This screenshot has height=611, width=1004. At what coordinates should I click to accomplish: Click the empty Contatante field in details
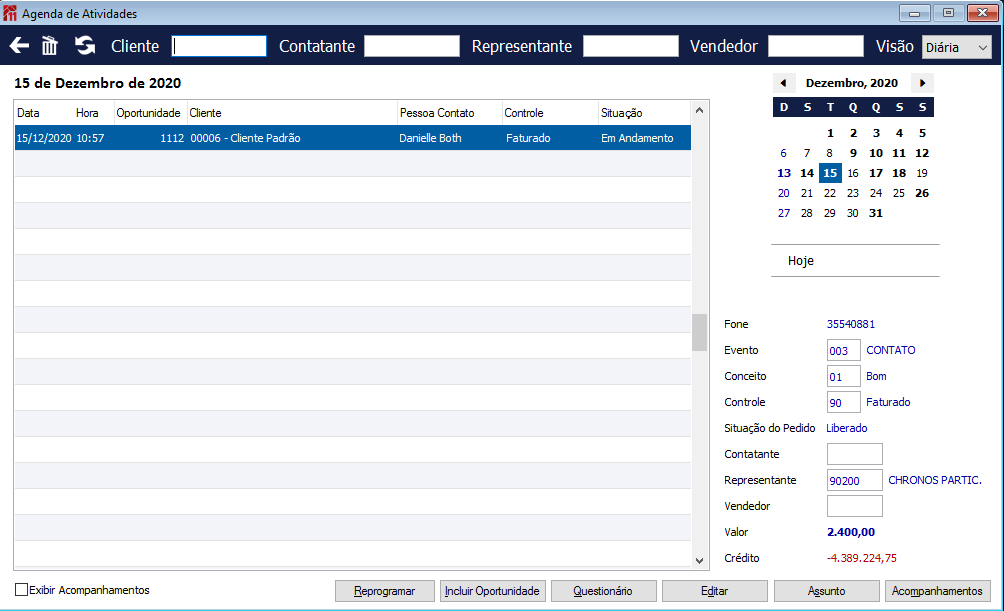855,454
